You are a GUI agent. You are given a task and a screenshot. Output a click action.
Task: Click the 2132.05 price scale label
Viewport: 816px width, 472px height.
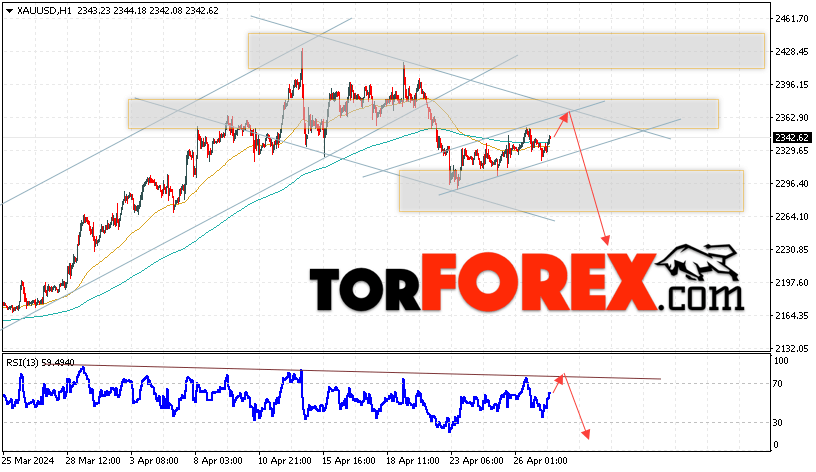click(792, 348)
